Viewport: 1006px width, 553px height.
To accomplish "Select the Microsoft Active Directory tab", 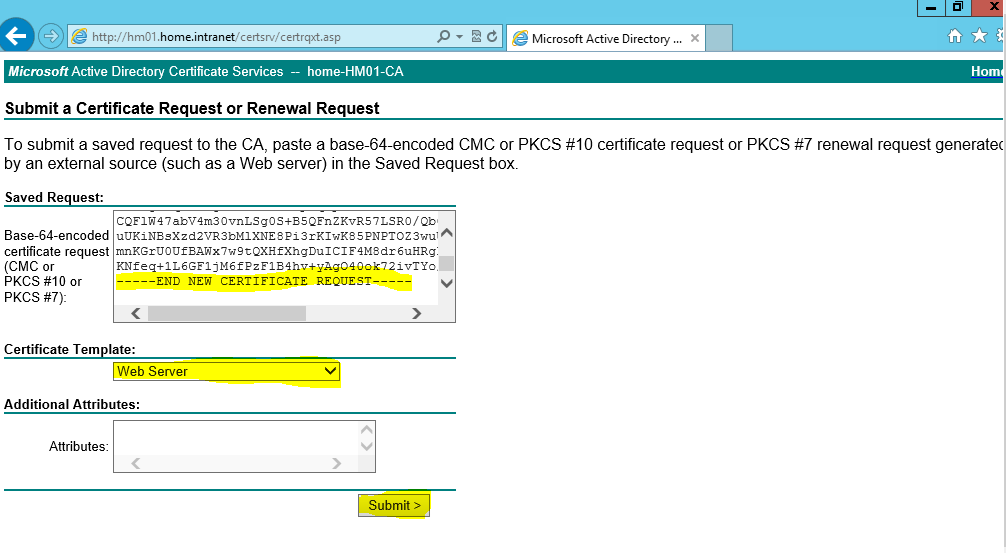I will [600, 39].
